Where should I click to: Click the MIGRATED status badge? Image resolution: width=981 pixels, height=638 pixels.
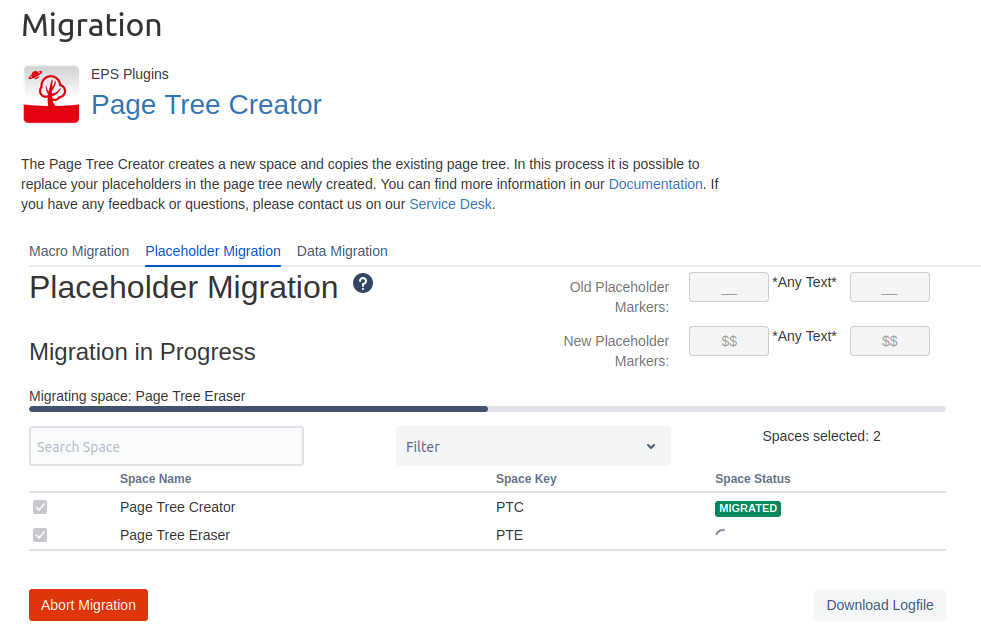[x=748, y=508]
